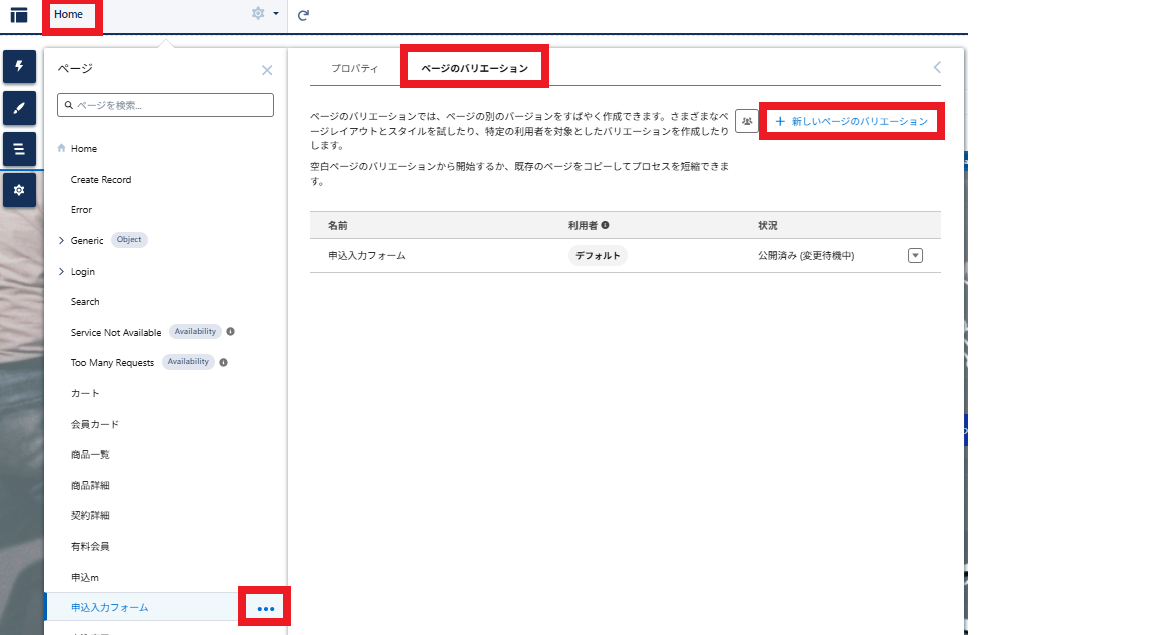
Task: Close the ページ panel
Action: coord(267,70)
